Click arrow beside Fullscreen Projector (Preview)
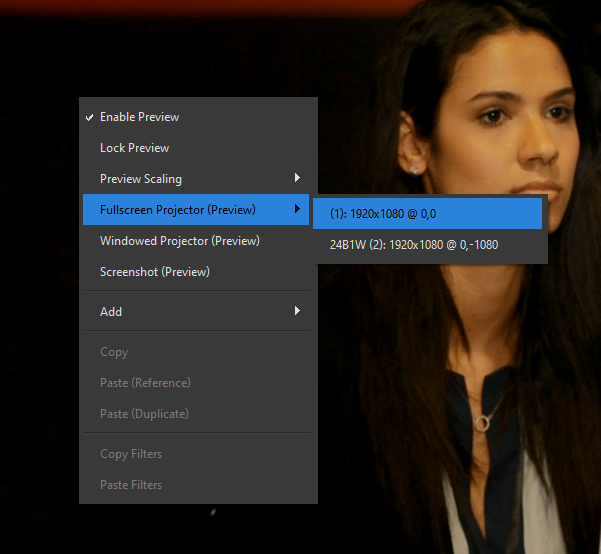 (x=297, y=209)
